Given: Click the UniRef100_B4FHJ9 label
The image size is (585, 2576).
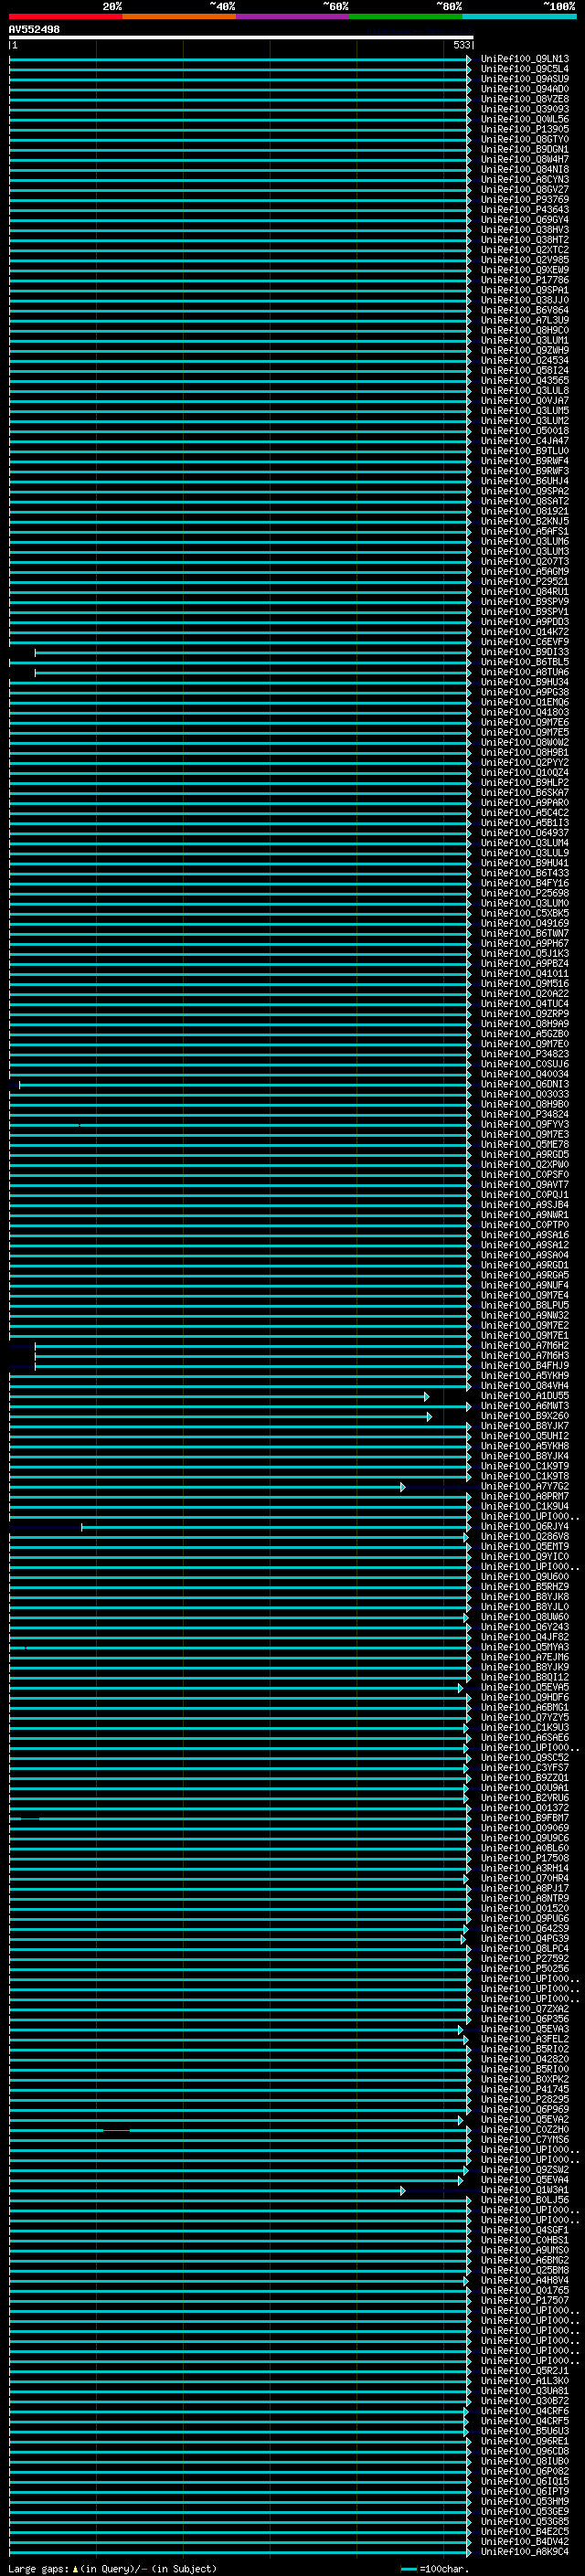Looking at the screenshot, I should (525, 1365).
